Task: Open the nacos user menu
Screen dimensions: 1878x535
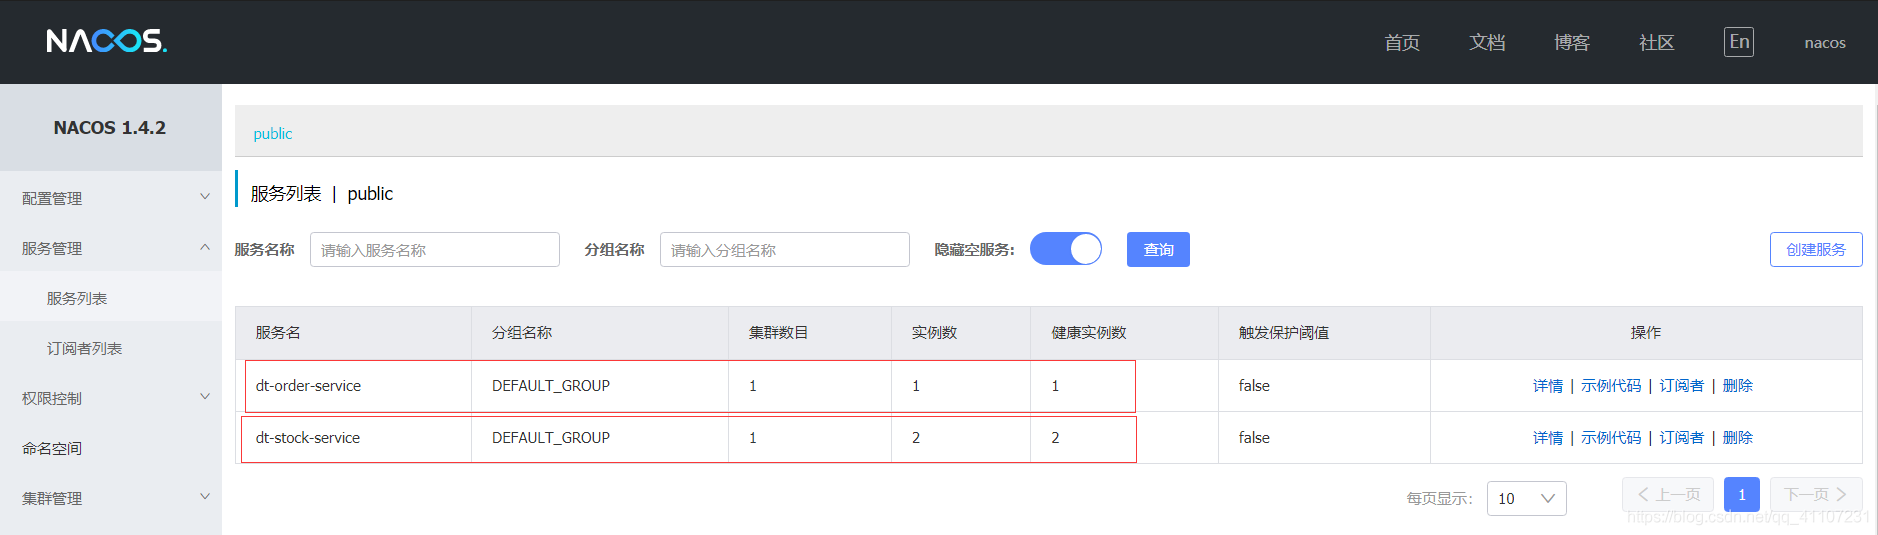Action: click(1825, 42)
